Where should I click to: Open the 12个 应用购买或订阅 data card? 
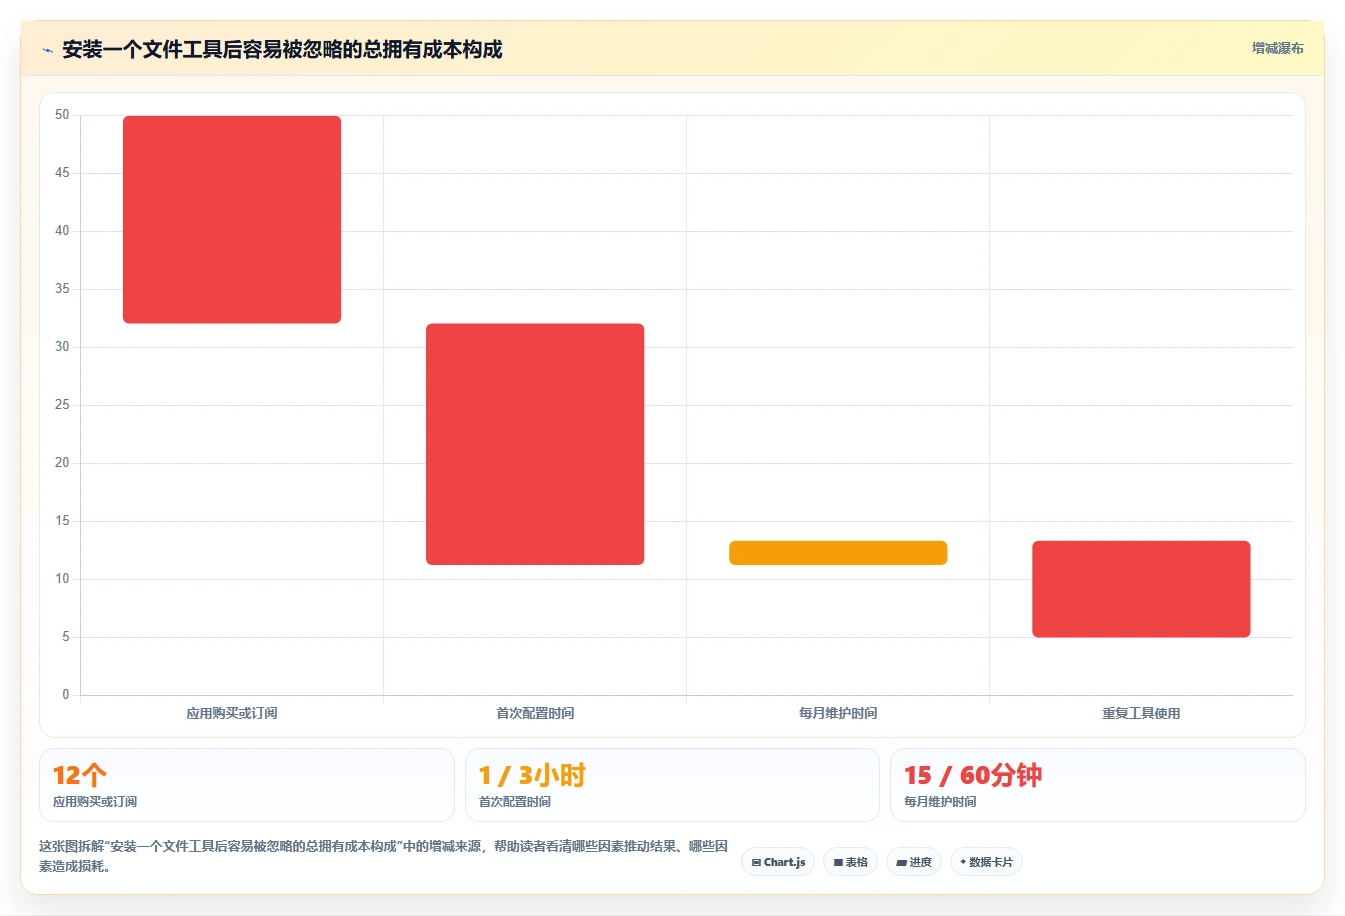pos(247,785)
